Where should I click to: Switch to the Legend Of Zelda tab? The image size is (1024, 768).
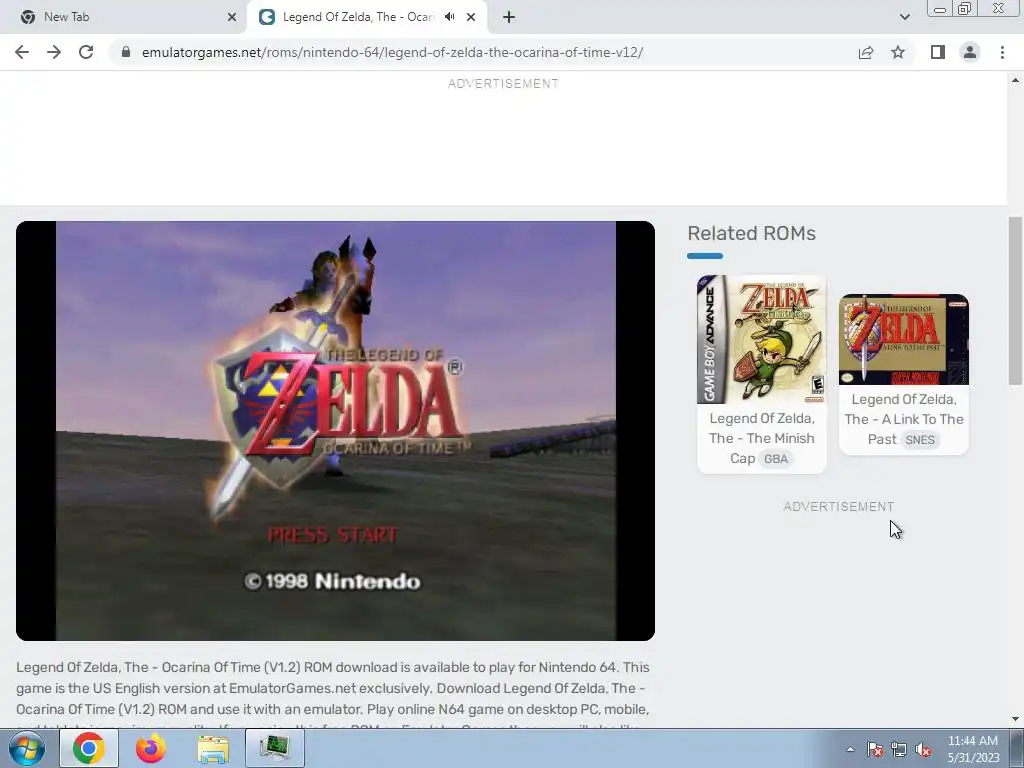367,17
